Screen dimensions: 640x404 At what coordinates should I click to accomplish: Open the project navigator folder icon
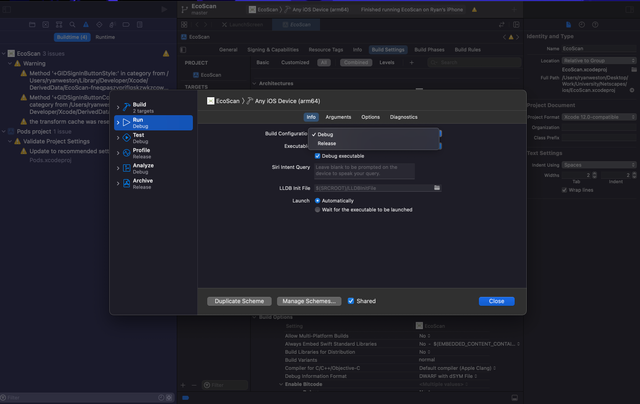tap(32, 24)
